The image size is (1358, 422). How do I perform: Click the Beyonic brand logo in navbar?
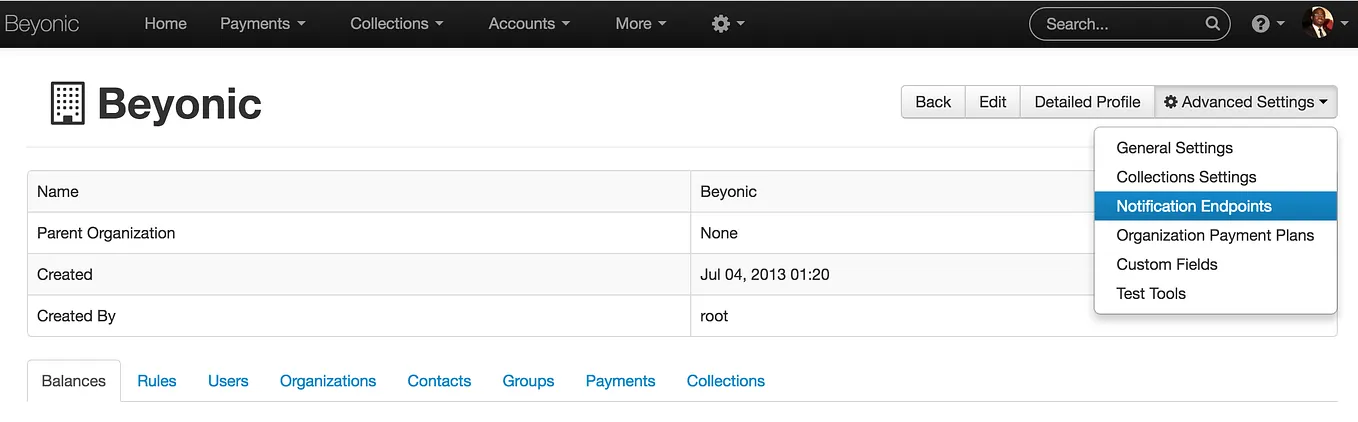[x=41, y=24]
